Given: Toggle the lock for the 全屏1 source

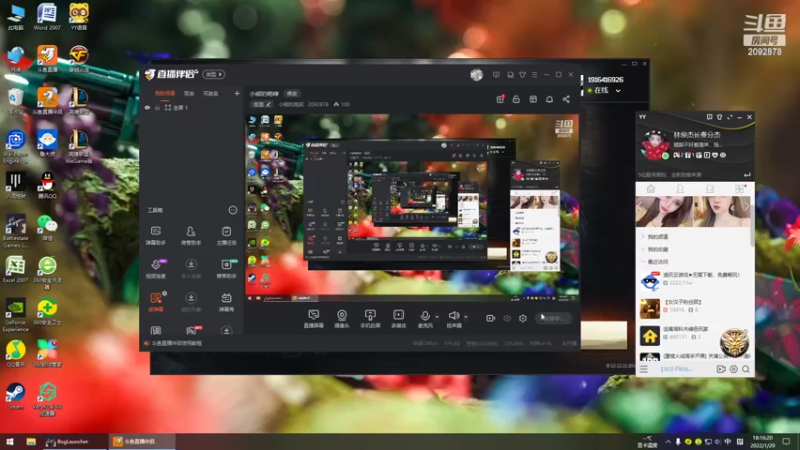Looking at the screenshot, I should 157,108.
